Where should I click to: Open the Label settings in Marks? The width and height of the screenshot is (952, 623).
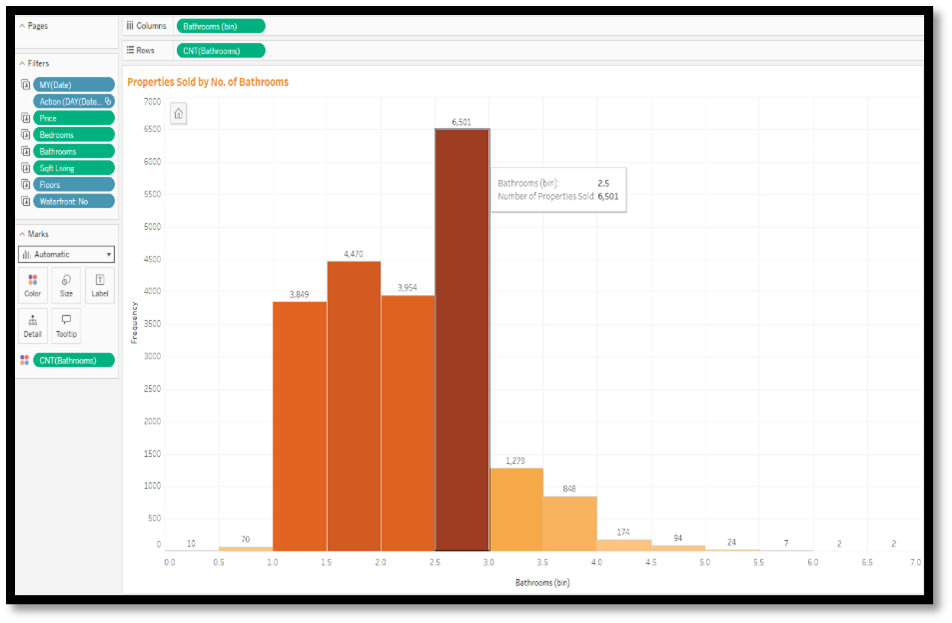click(100, 285)
